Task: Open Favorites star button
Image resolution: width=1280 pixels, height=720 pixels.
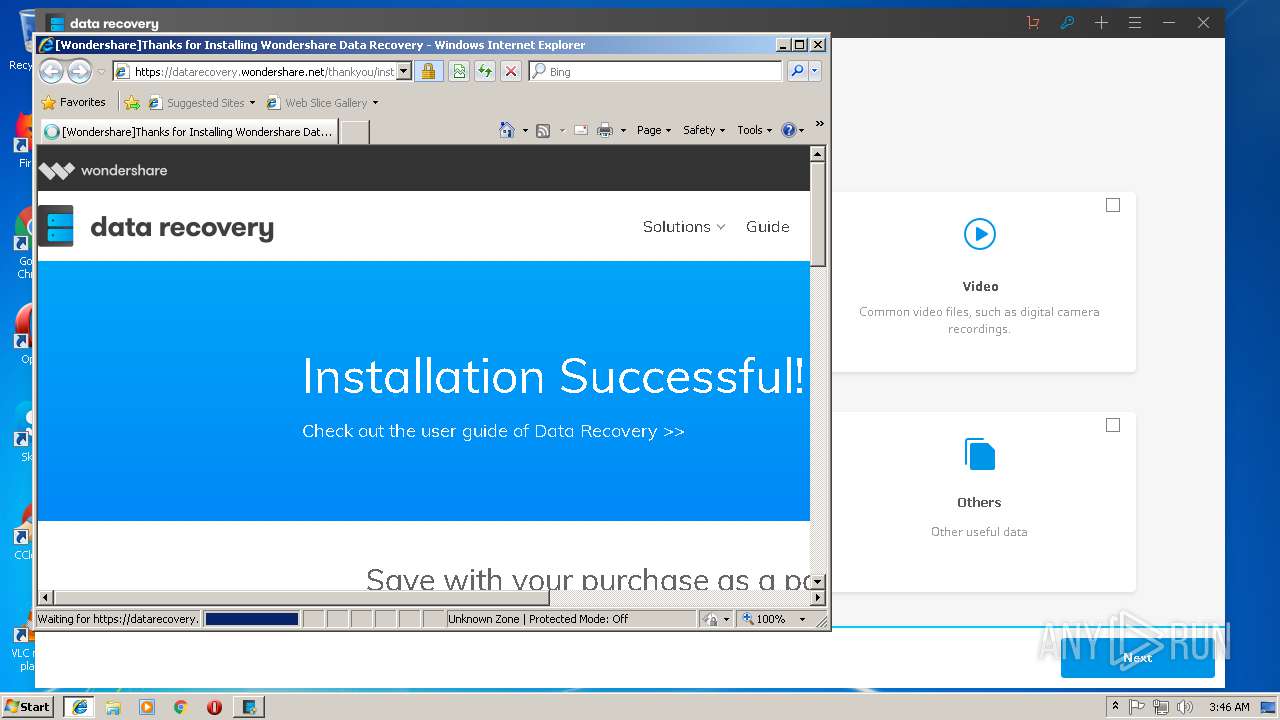Action: pos(49,102)
